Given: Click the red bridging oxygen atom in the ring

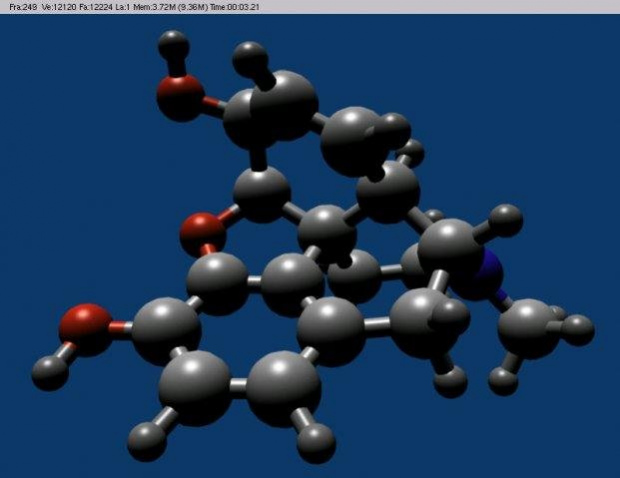Looking at the screenshot, I should coord(203,235).
